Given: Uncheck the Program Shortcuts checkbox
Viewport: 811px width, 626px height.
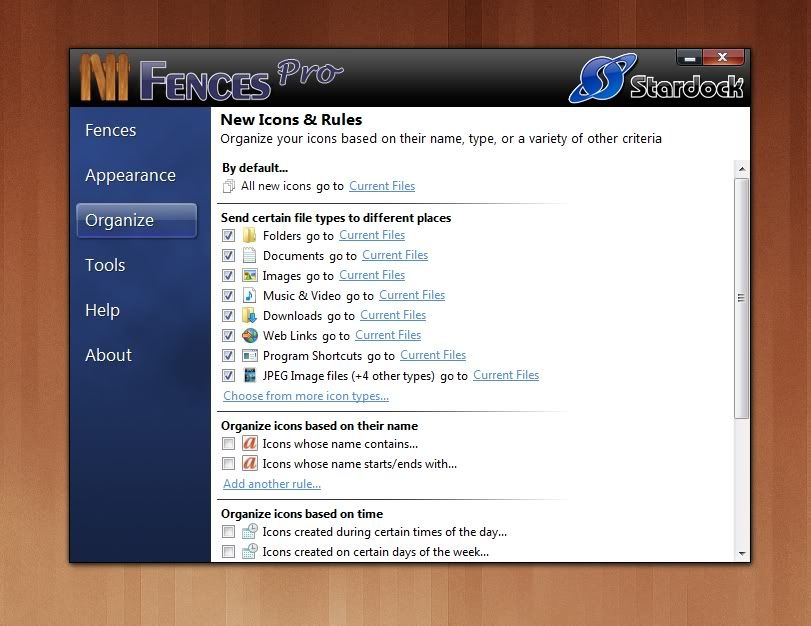Looking at the screenshot, I should (228, 356).
